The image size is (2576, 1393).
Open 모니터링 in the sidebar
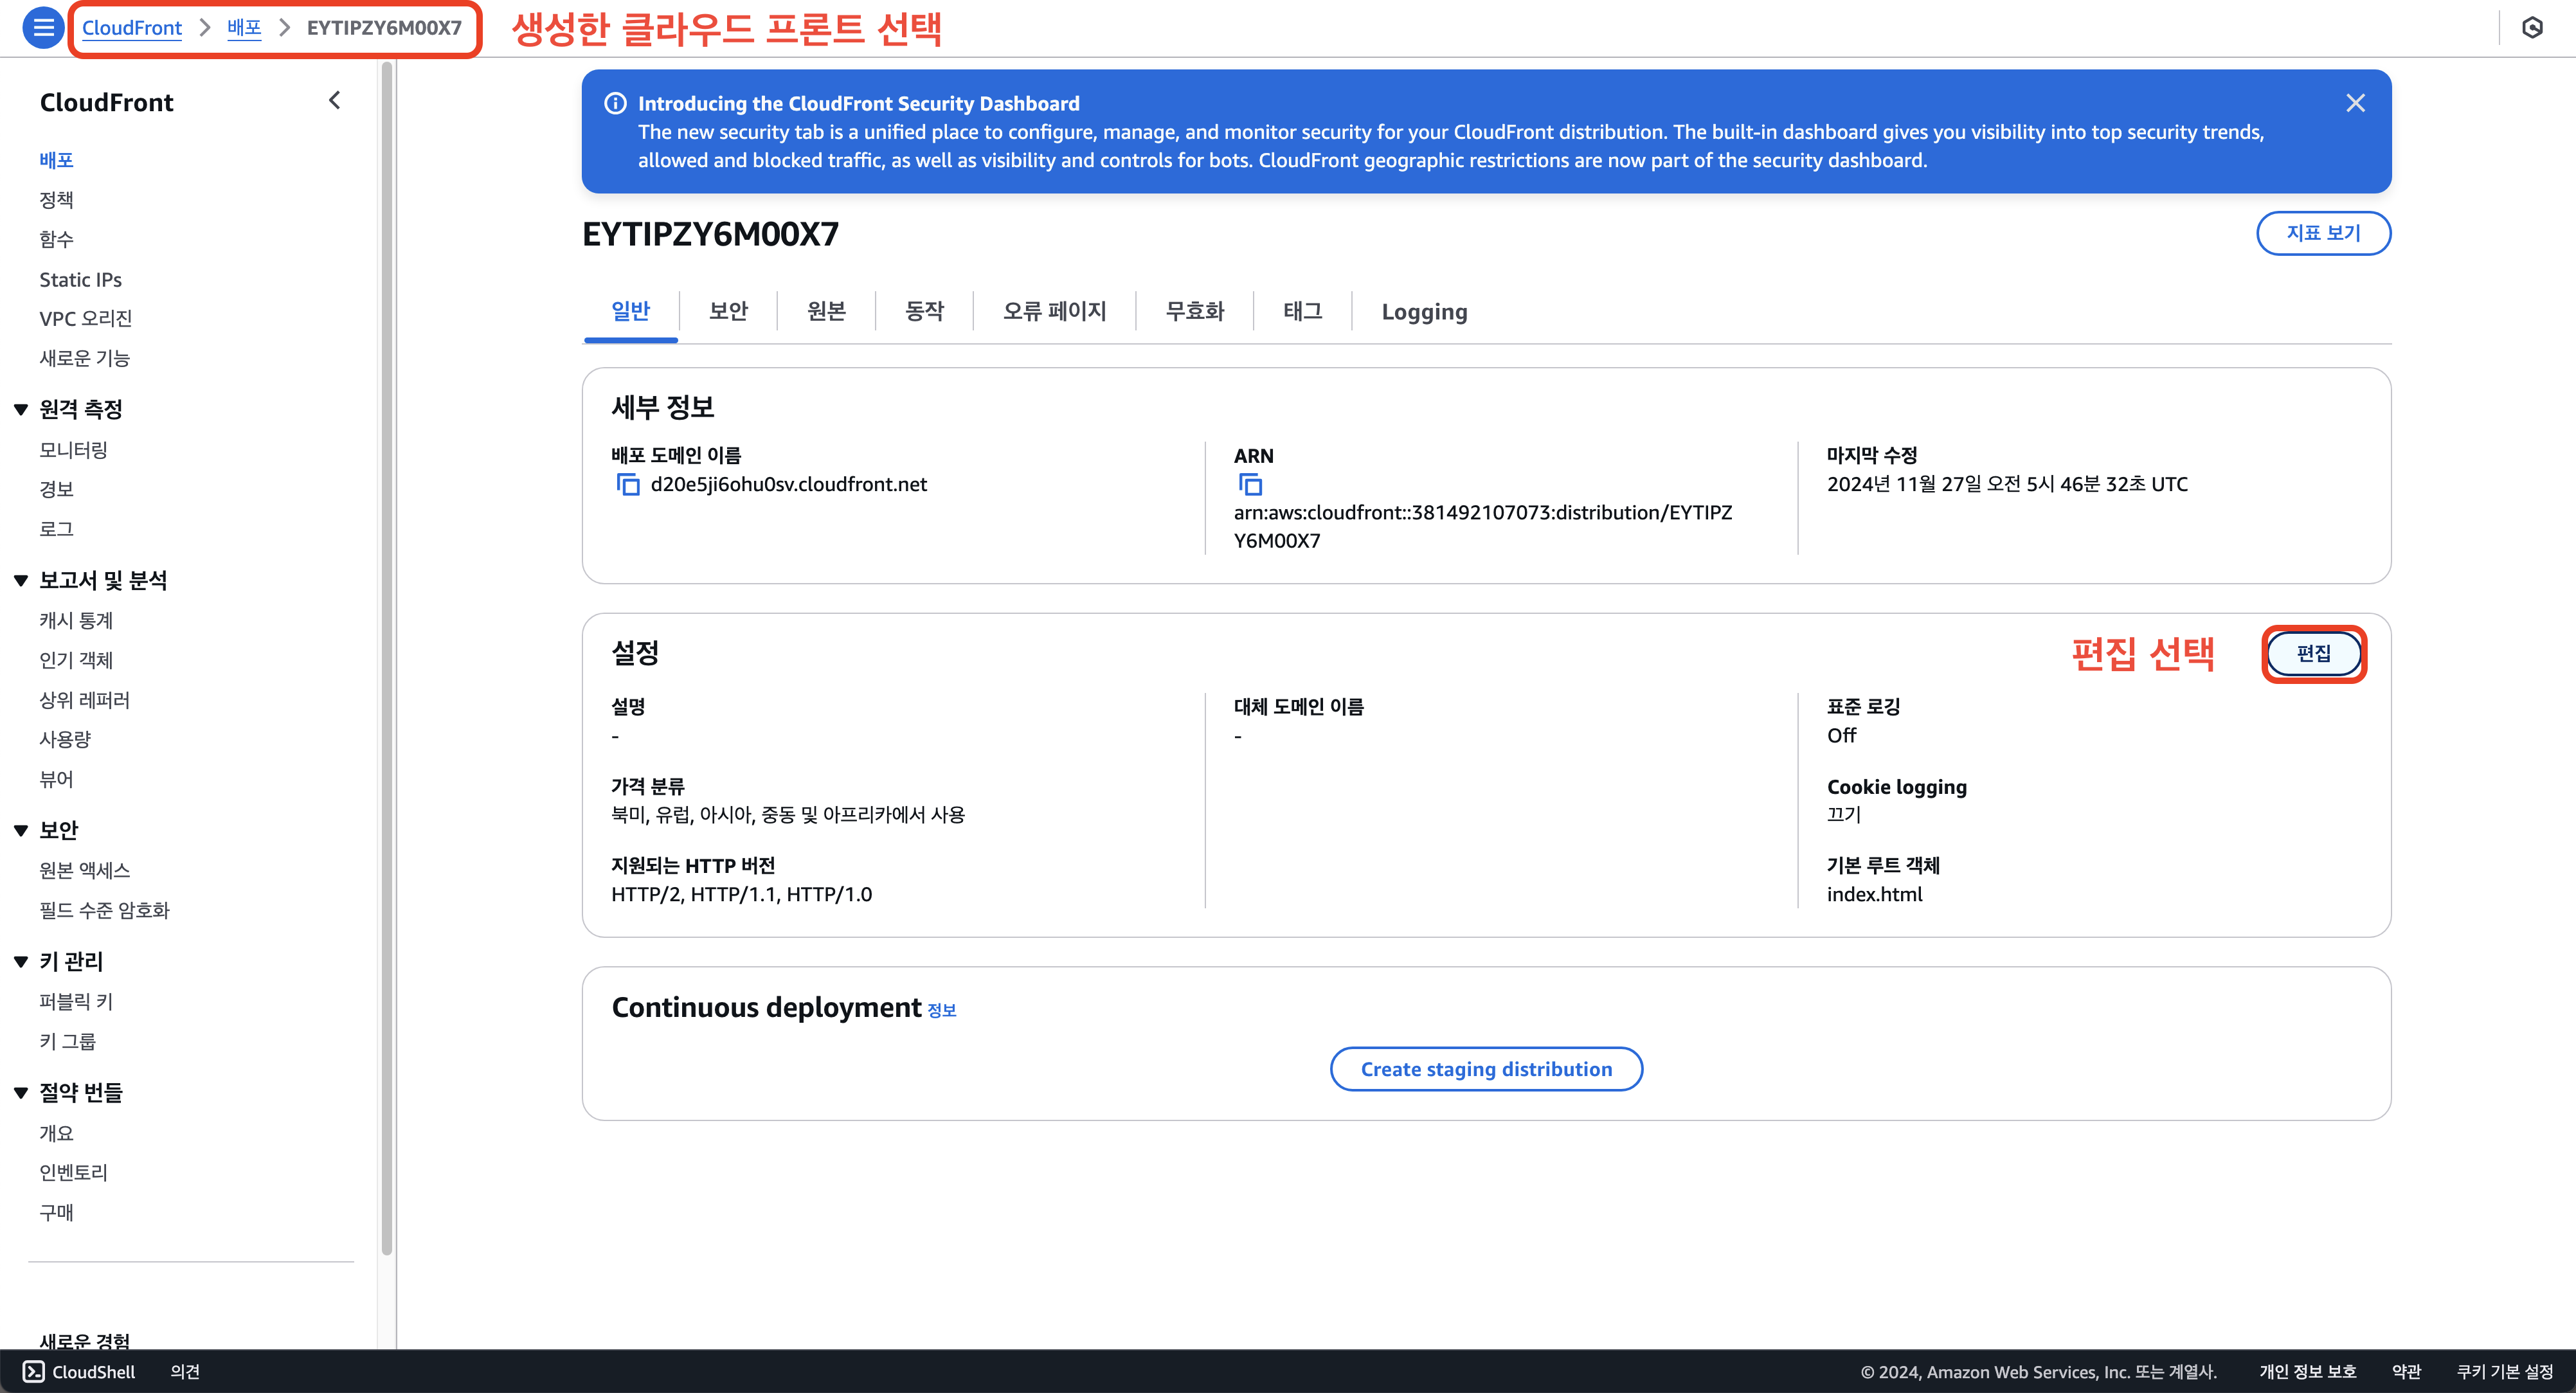click(x=73, y=450)
